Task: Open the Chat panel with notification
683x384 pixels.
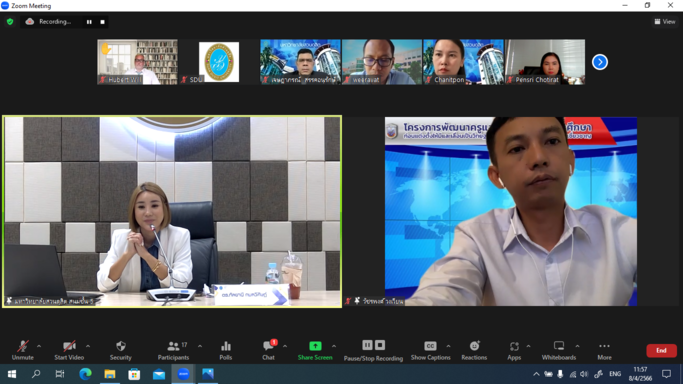Action: pyautogui.click(x=269, y=350)
